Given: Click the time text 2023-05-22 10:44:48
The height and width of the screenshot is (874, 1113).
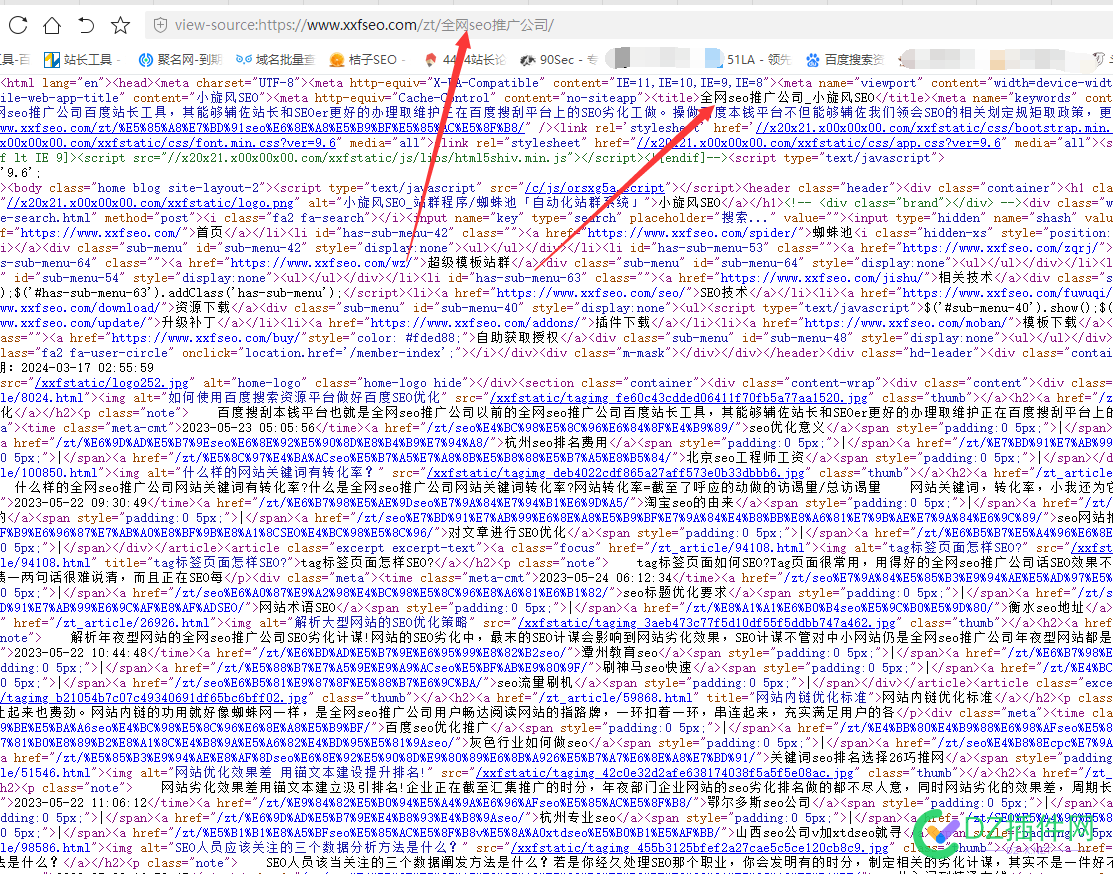Looking at the screenshot, I should (81, 652).
